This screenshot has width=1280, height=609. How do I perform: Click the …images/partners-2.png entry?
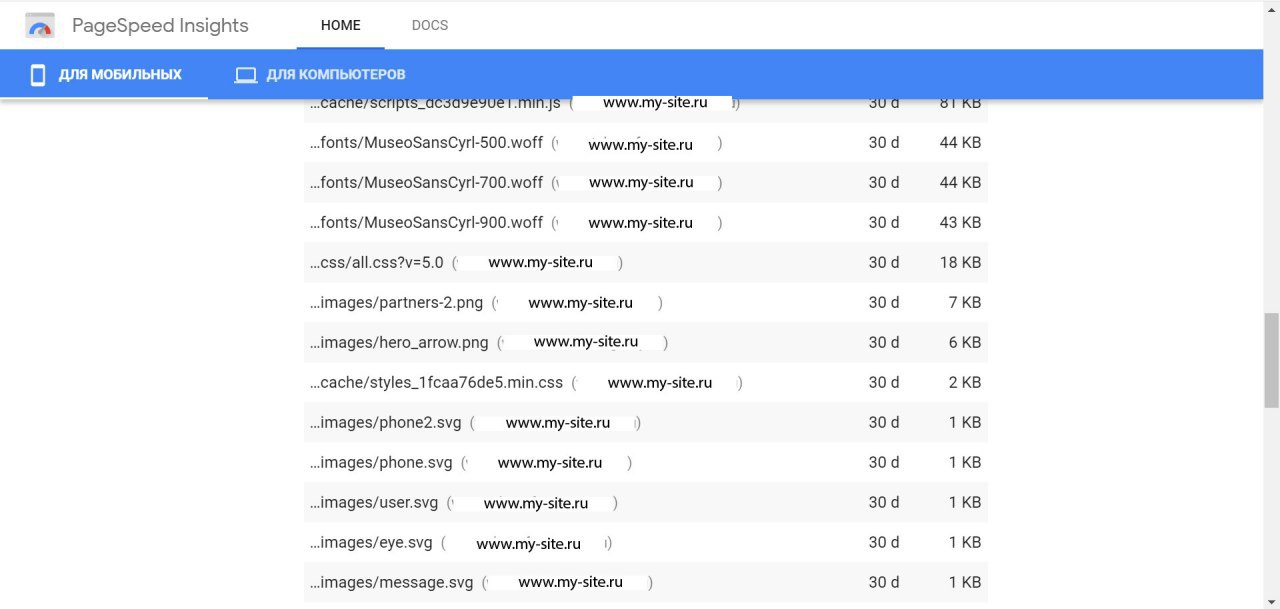pos(397,302)
